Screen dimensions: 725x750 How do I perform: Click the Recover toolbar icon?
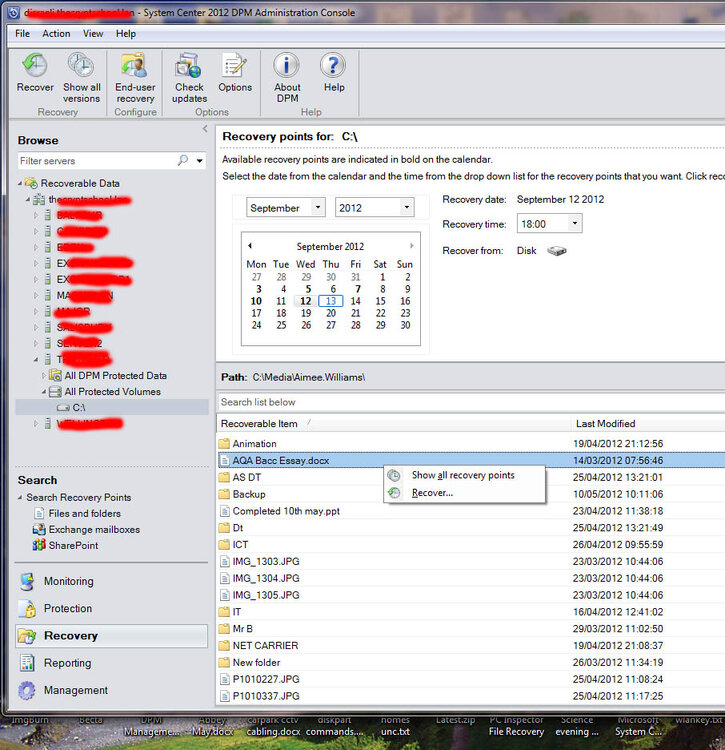pyautogui.click(x=35, y=65)
